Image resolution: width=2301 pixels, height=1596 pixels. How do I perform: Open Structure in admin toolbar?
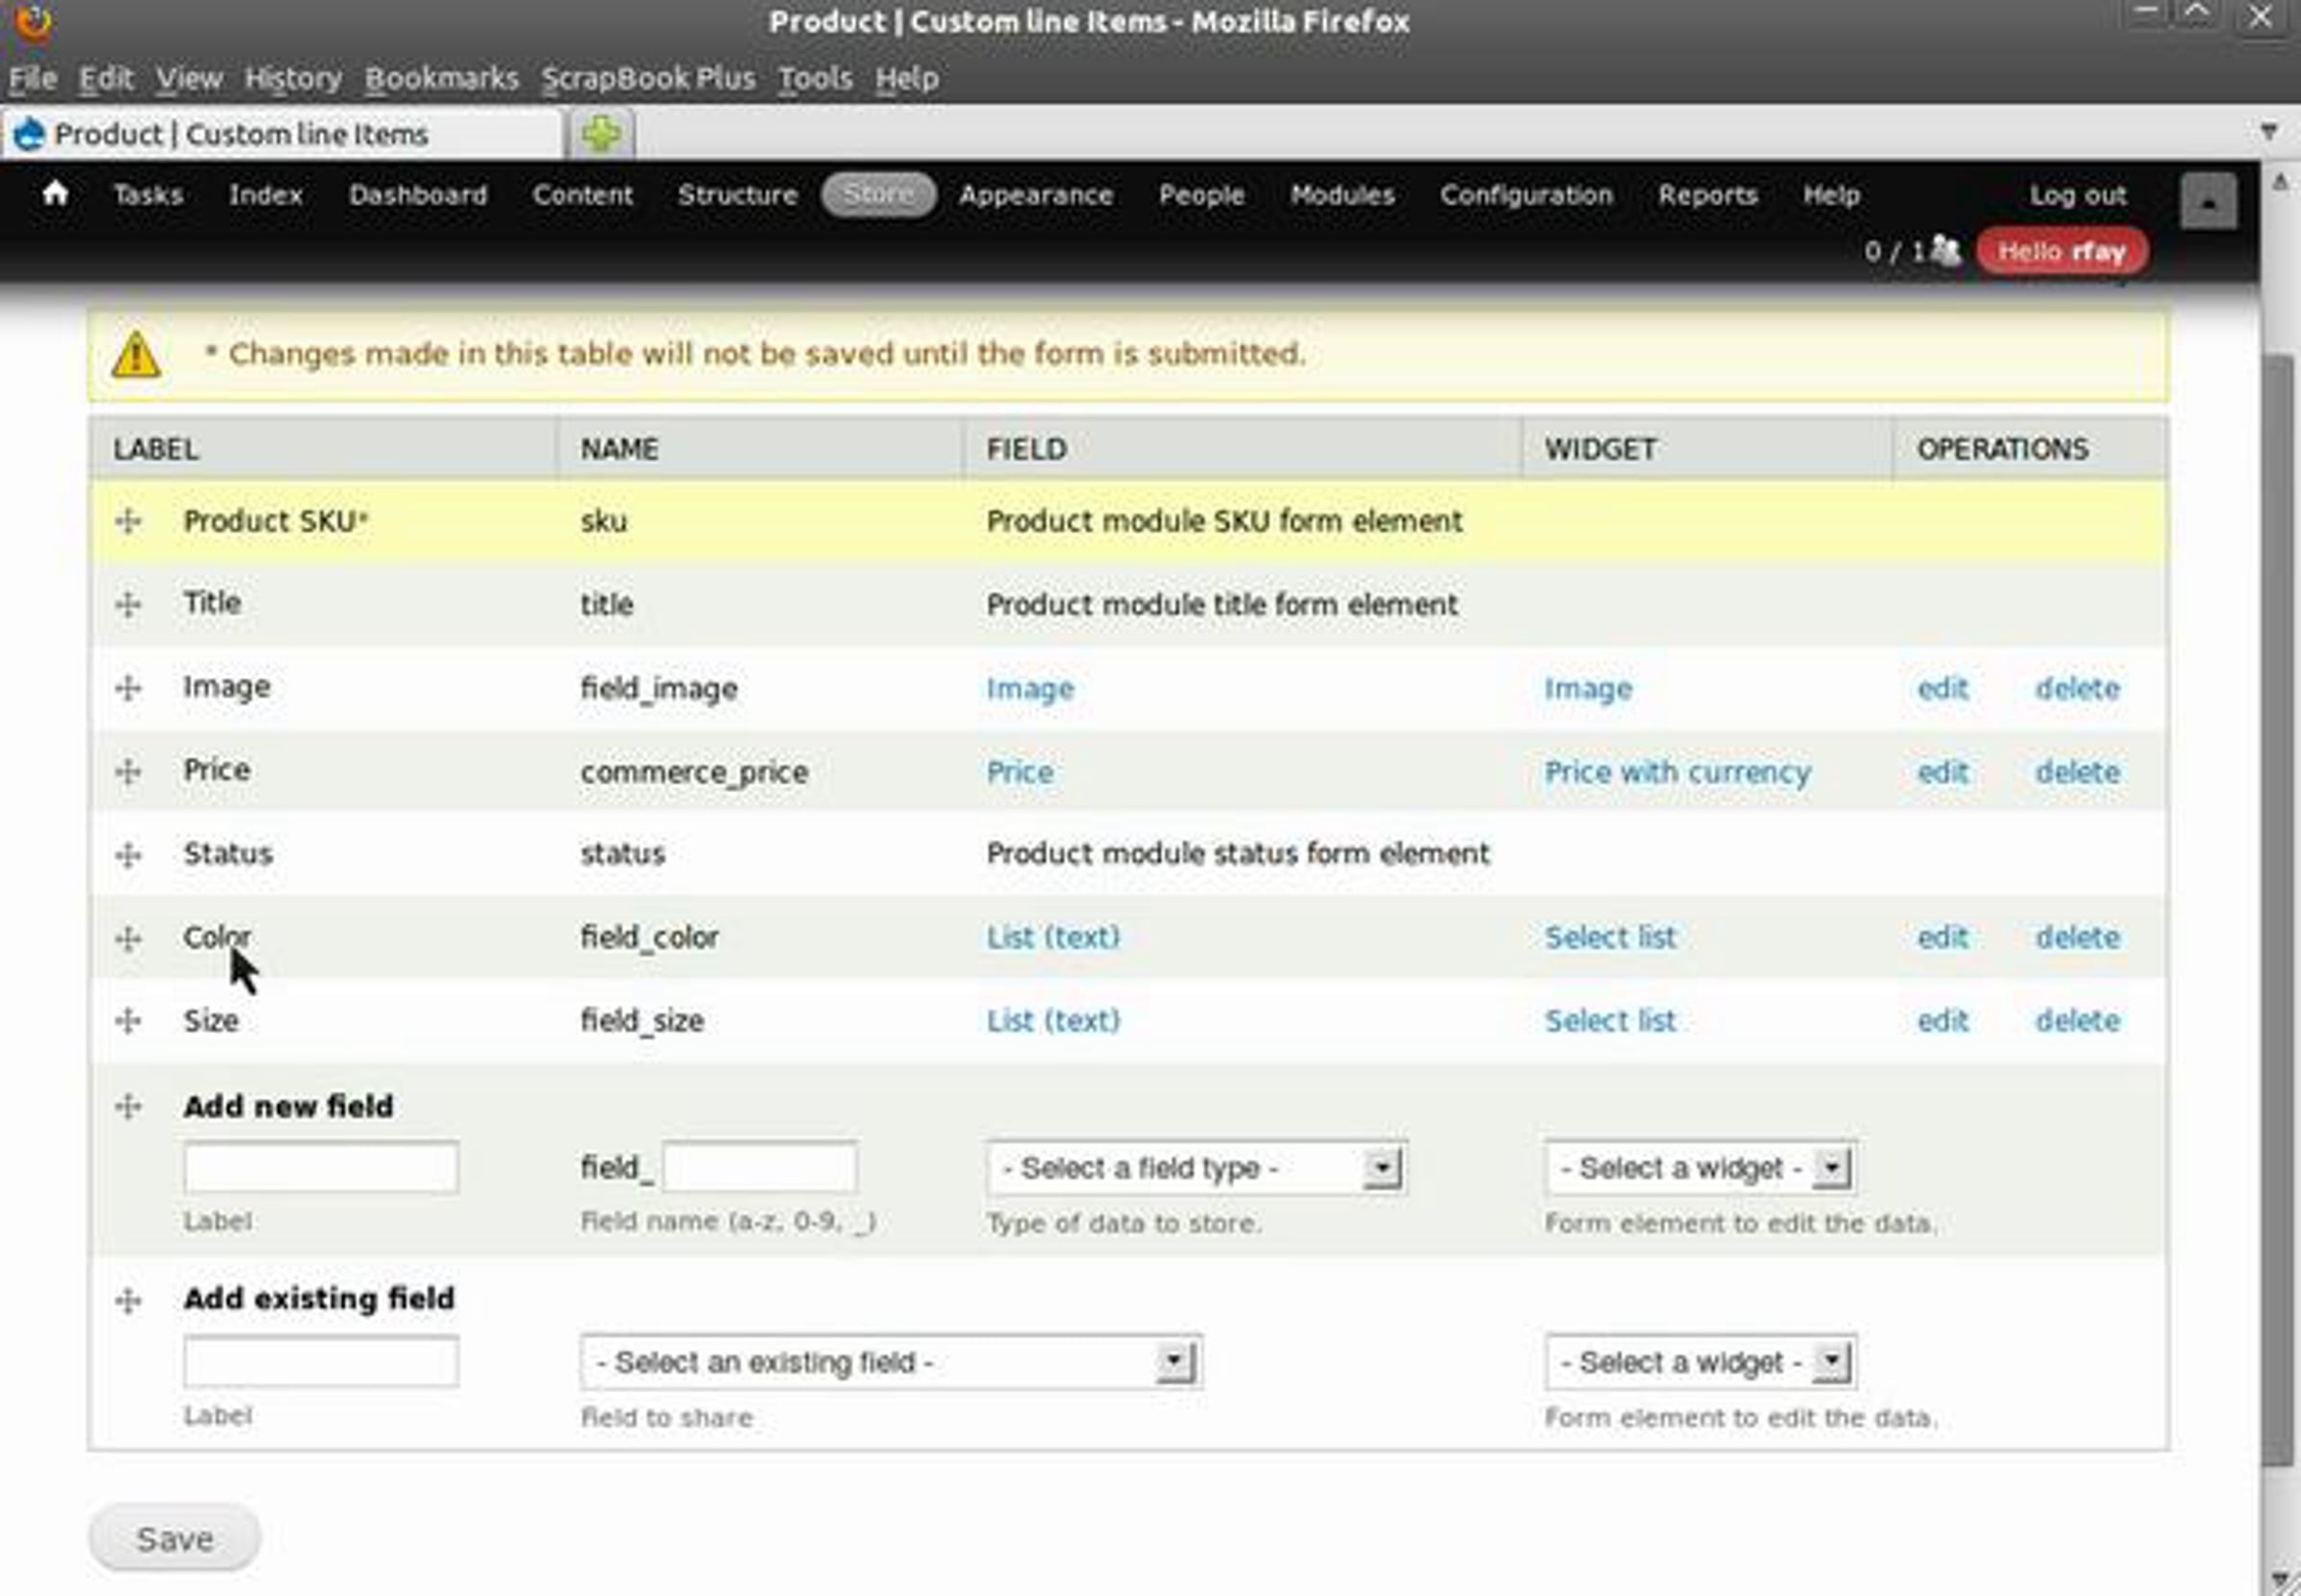738,194
